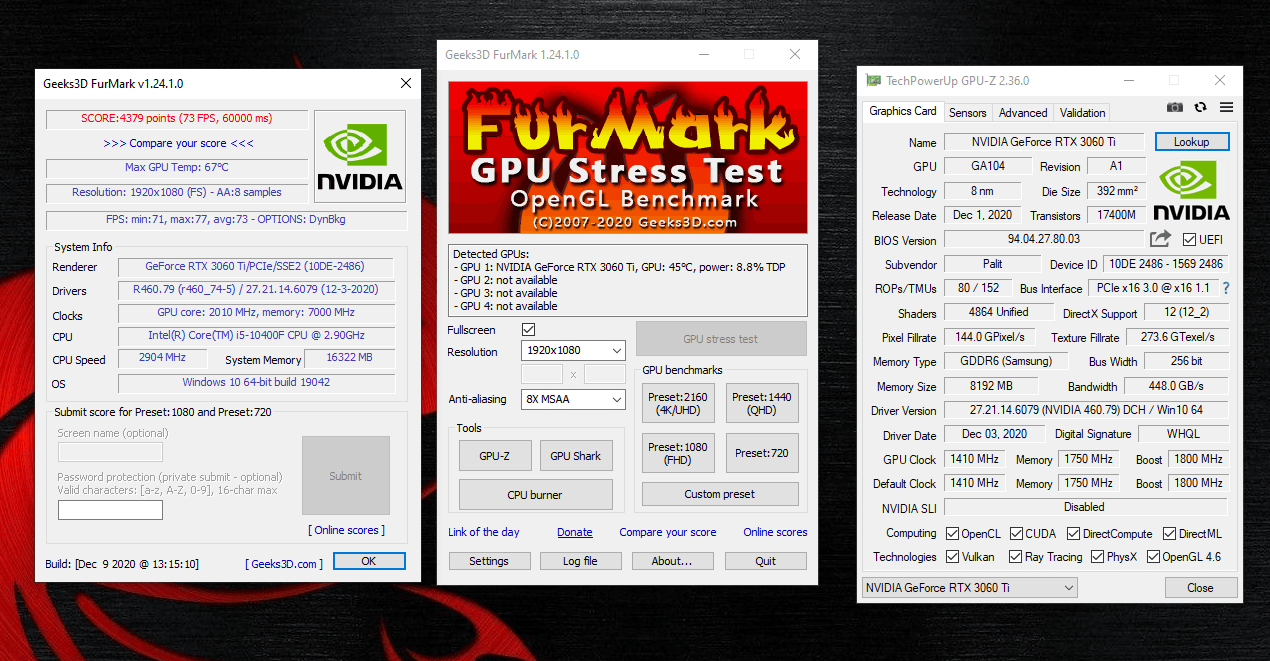This screenshot has width=1270, height=661.
Task: Launch GPU Shark tool
Action: coord(576,456)
